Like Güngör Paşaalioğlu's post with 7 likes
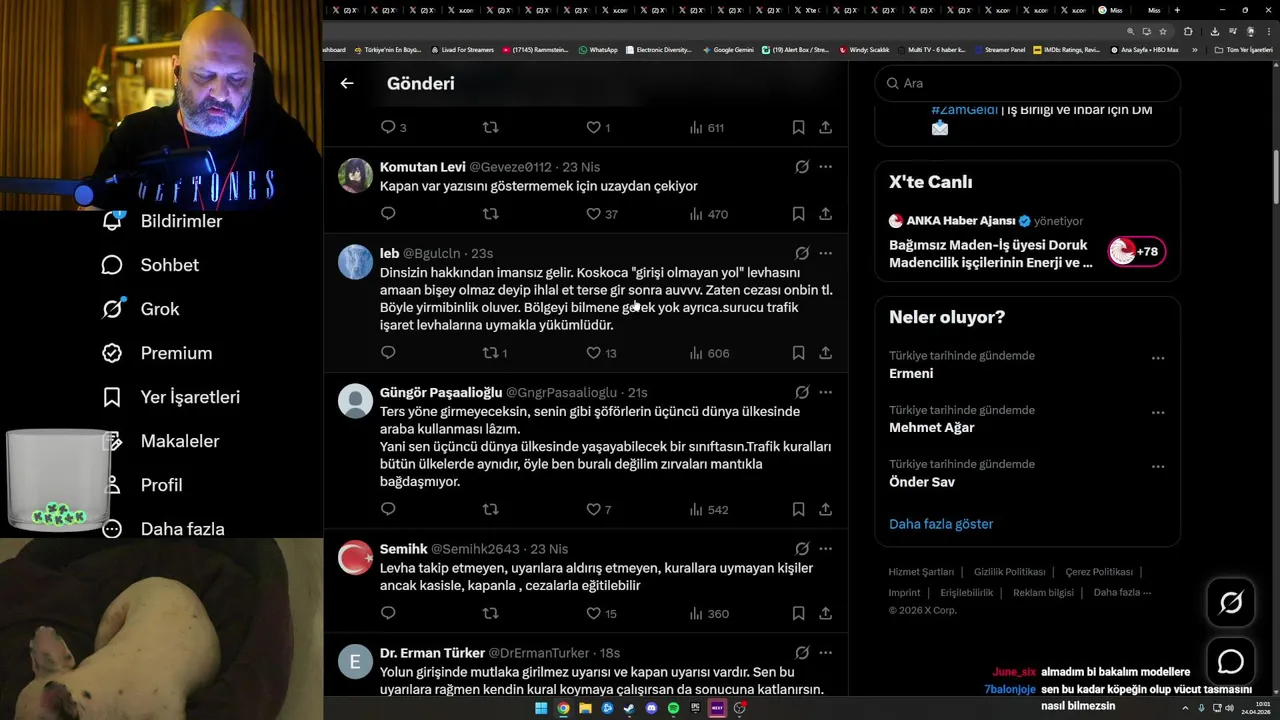1280x720 pixels. click(x=598, y=509)
